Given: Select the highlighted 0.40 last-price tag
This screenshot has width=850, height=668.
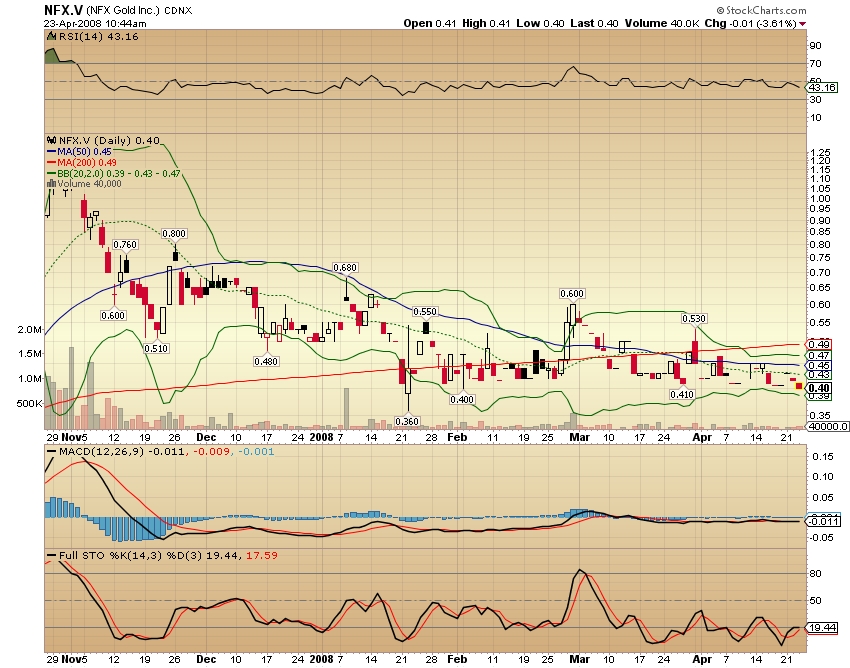Looking at the screenshot, I should pos(818,387).
